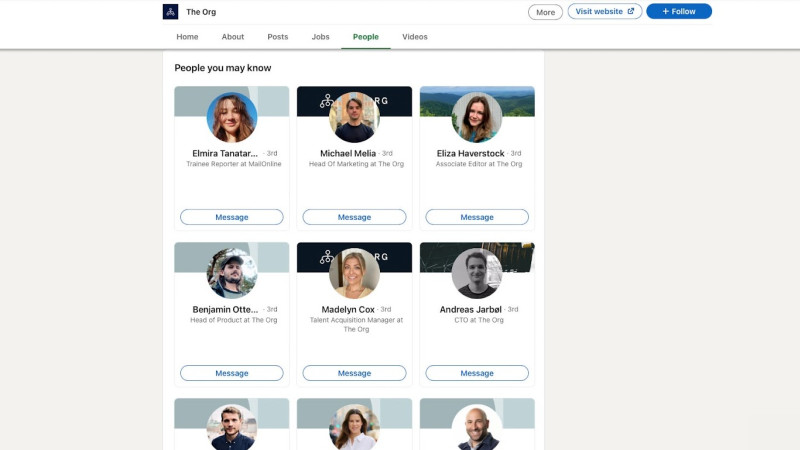The width and height of the screenshot is (800, 450).
Task: Message Andreas Jarbøl
Action: click(x=477, y=373)
